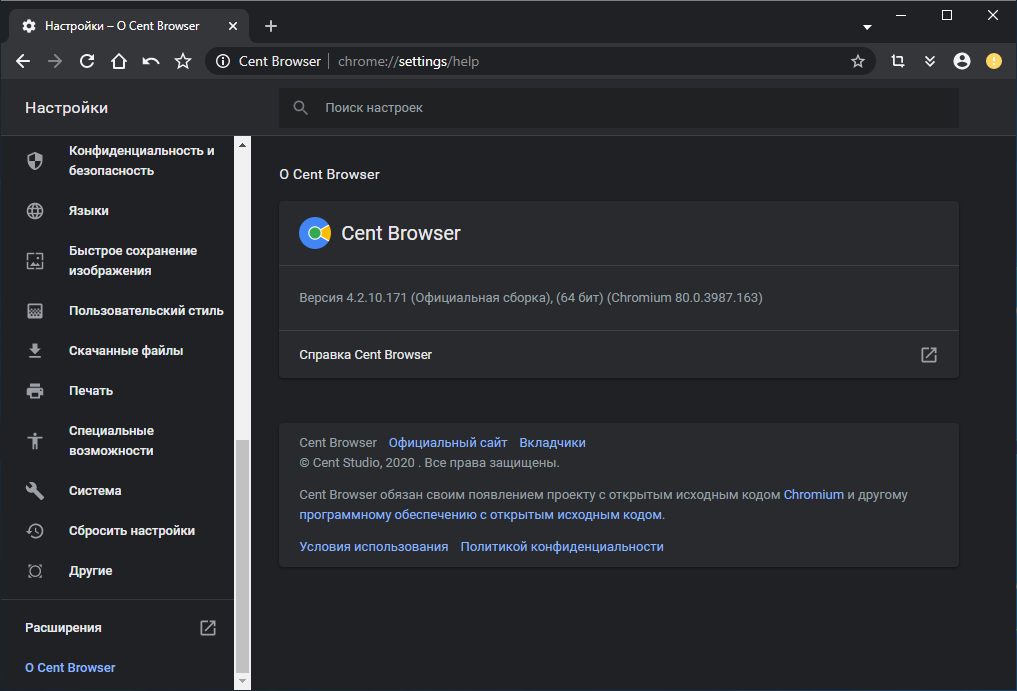The height and width of the screenshot is (691, 1017).
Task: Open the Официальный сайт link
Action: (x=448, y=442)
